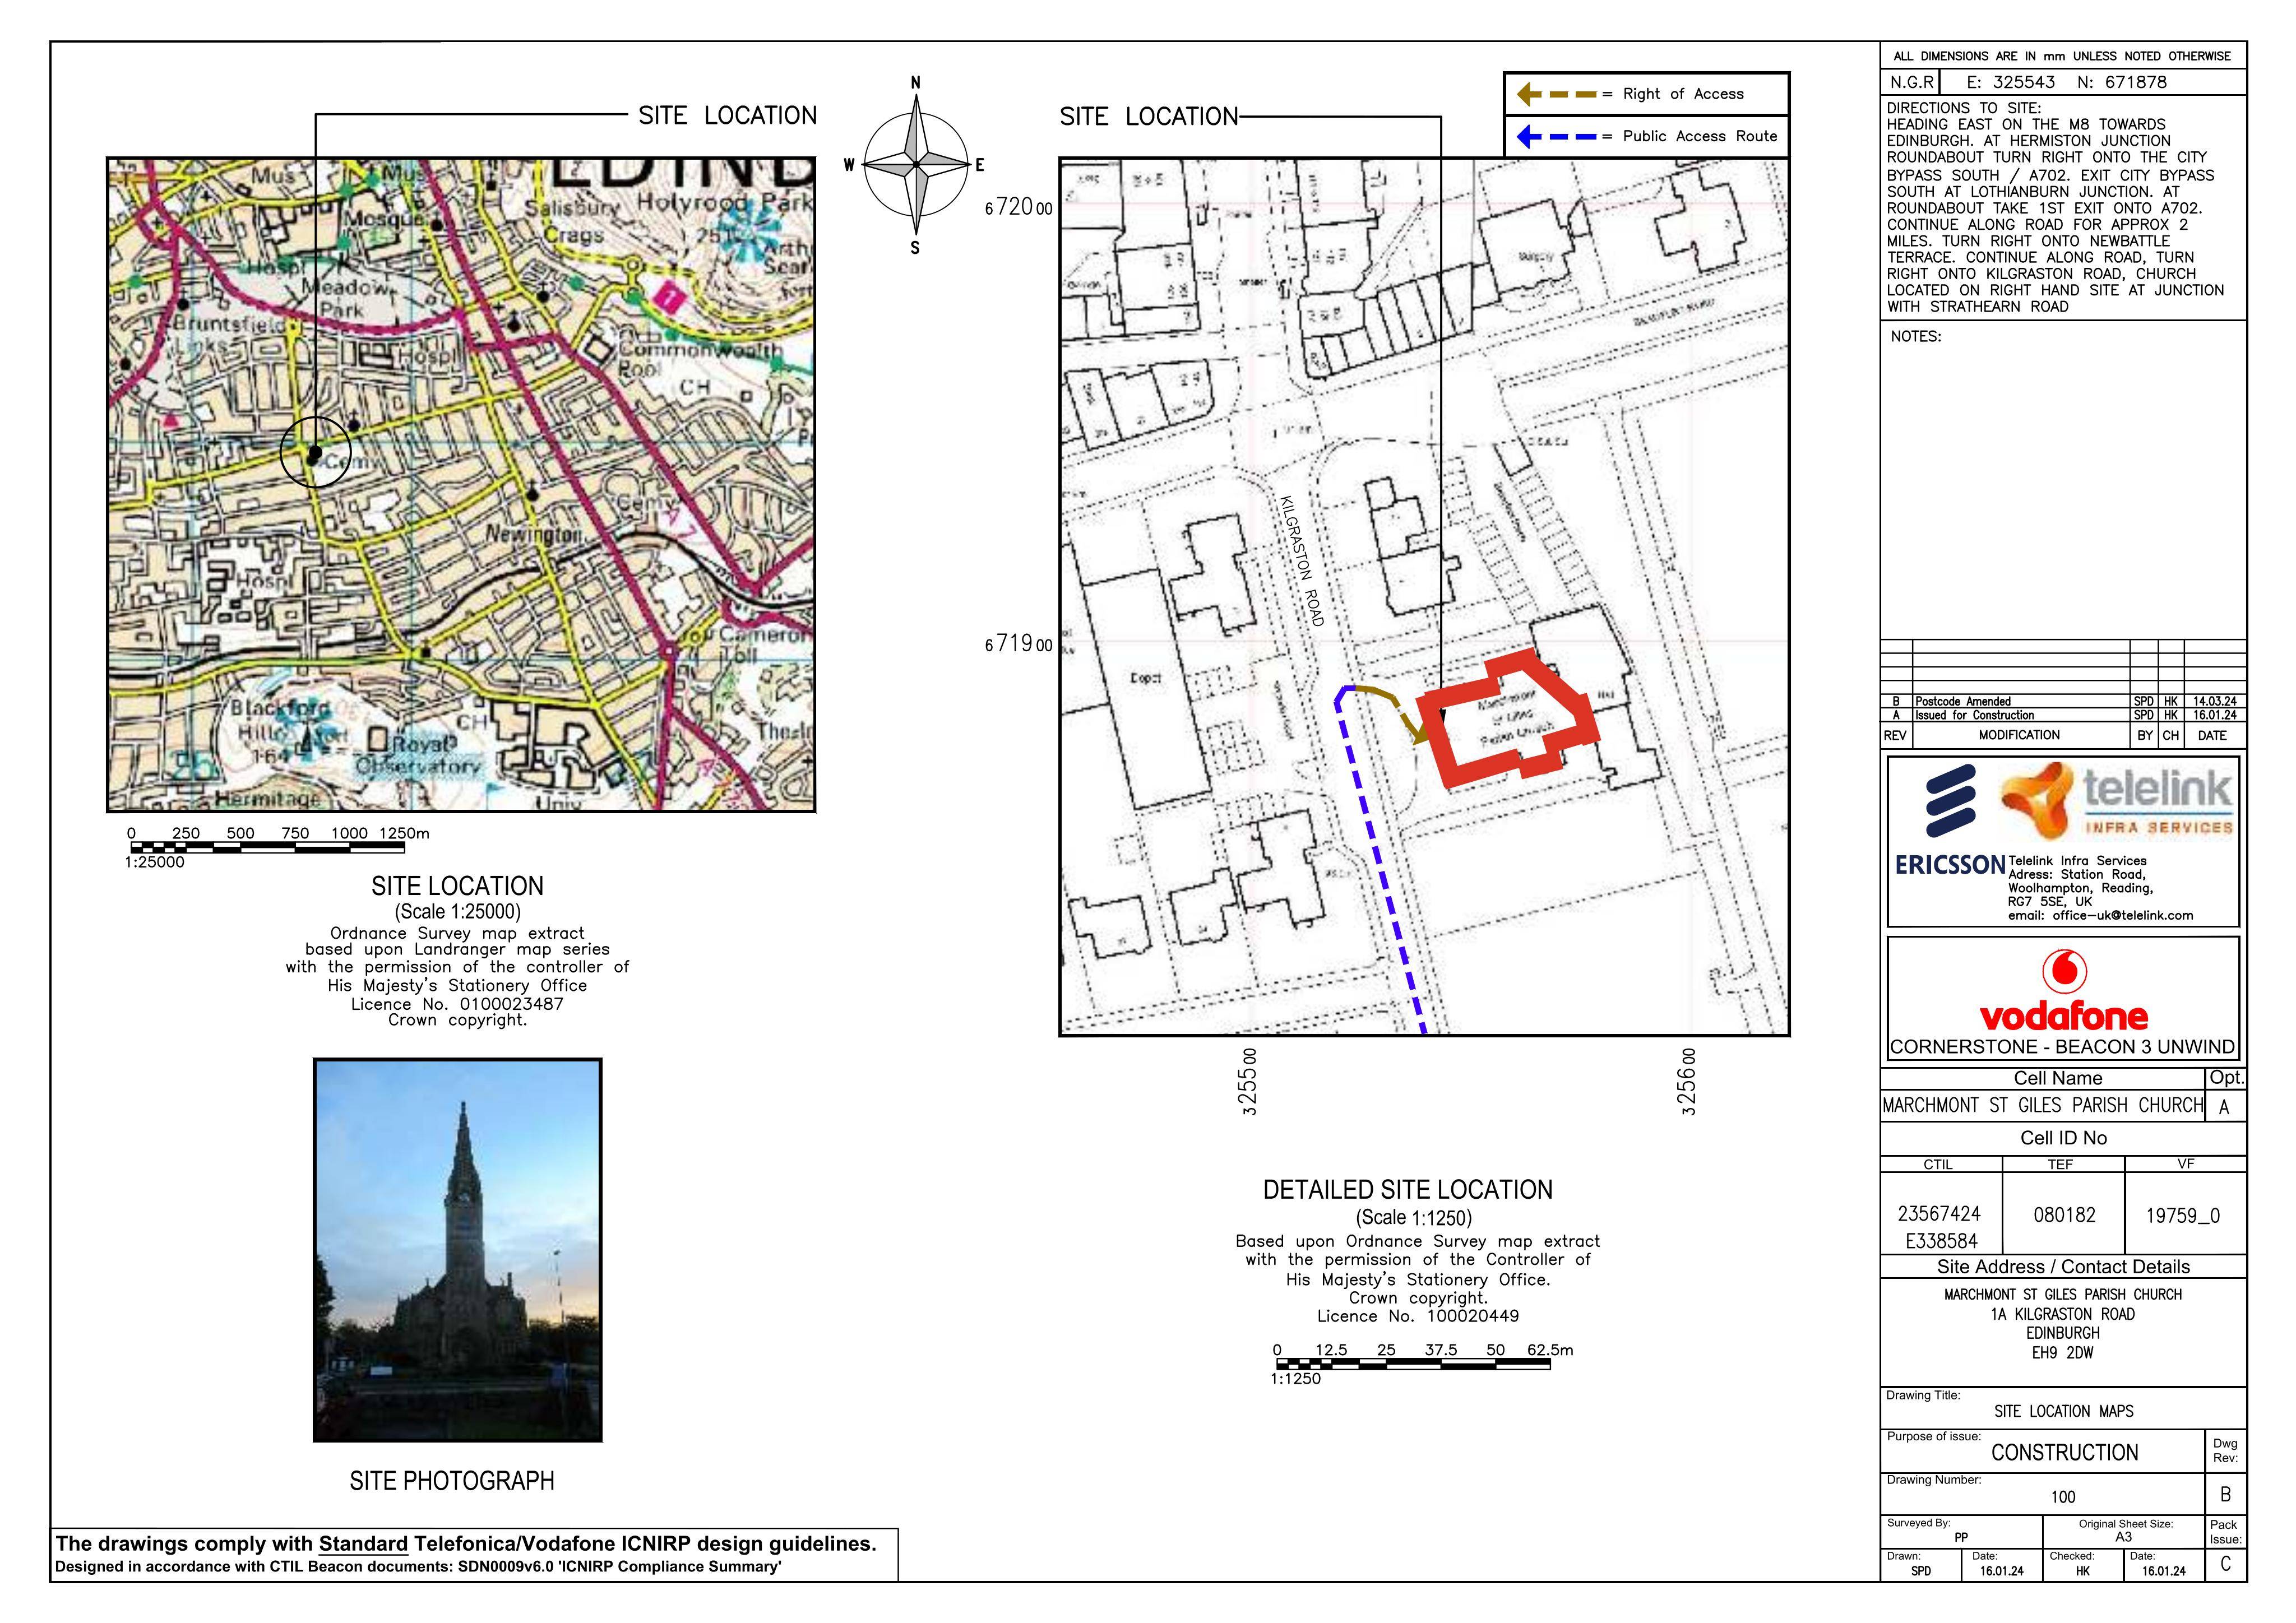Select 'Licence No. 0100023487' text

(457, 1004)
